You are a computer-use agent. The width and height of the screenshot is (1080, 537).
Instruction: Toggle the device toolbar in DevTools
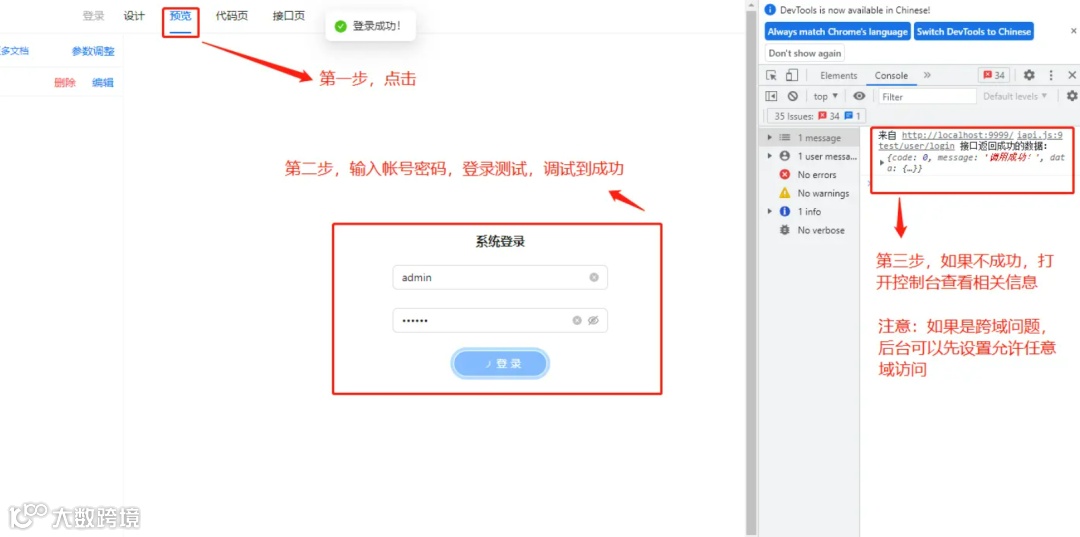click(x=791, y=76)
